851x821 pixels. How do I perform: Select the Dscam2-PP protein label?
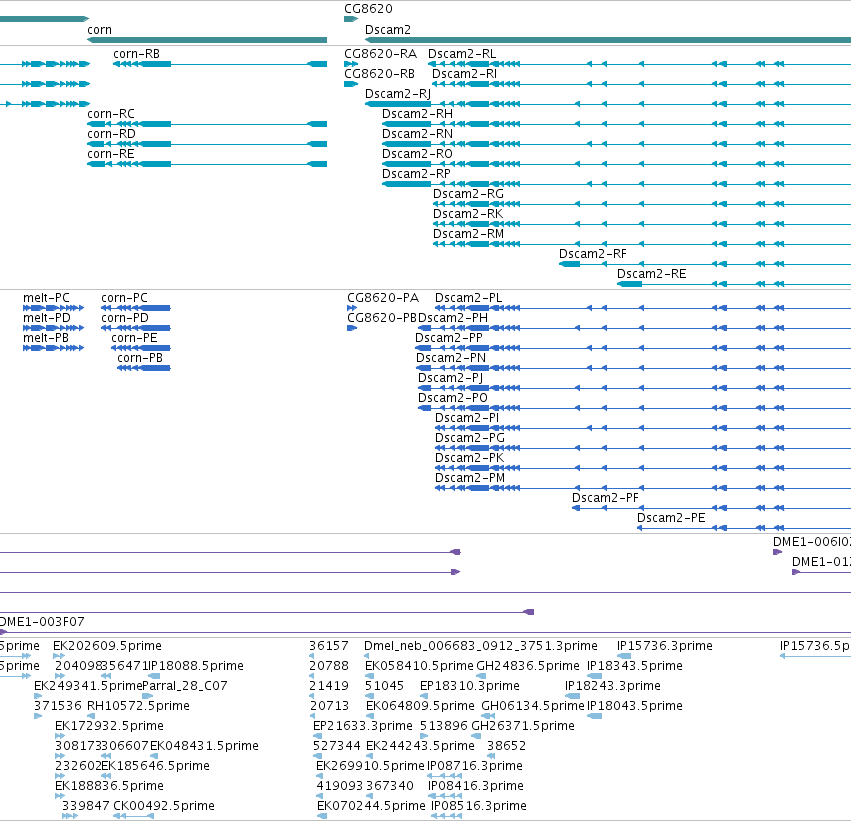click(x=448, y=338)
